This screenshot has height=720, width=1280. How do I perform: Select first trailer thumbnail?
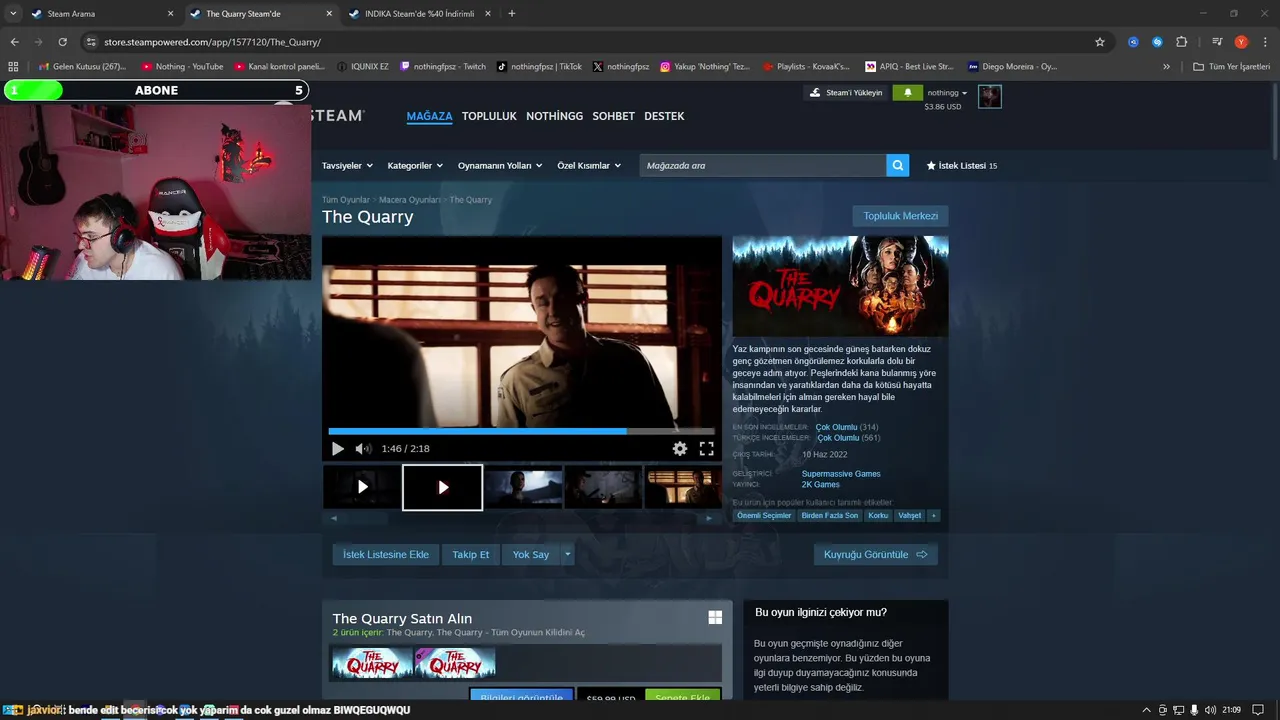362,487
